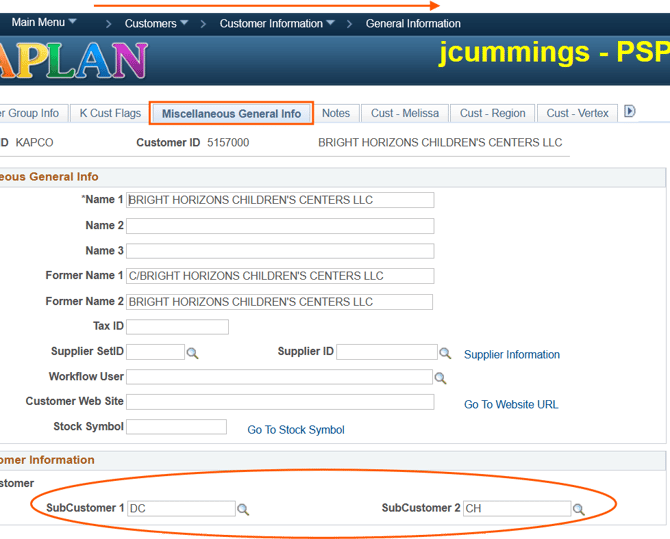Screen dimensions: 670x539
Task: Focus the Customer Web Site field
Action: coord(280,402)
